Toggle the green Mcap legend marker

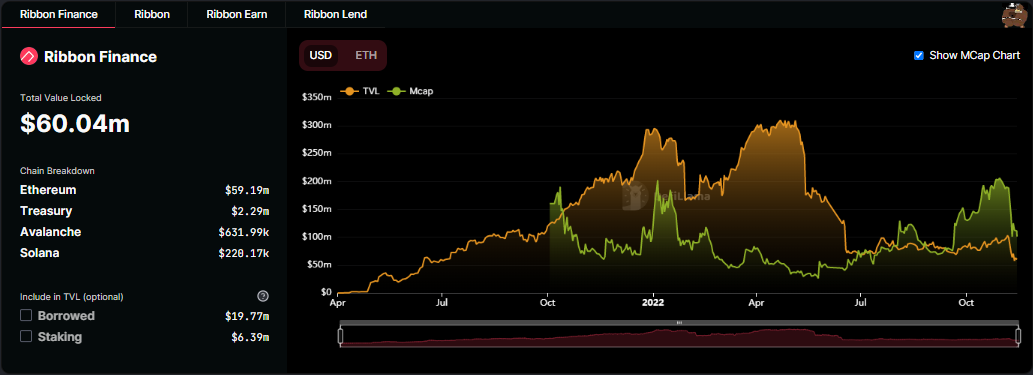pyautogui.click(x=397, y=92)
